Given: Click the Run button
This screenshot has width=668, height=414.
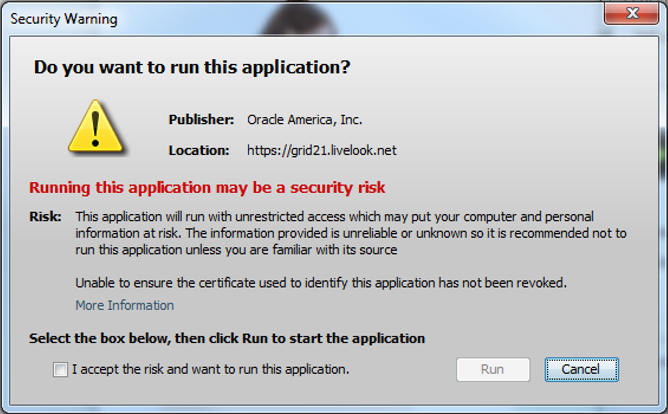Looking at the screenshot, I should (x=493, y=369).
